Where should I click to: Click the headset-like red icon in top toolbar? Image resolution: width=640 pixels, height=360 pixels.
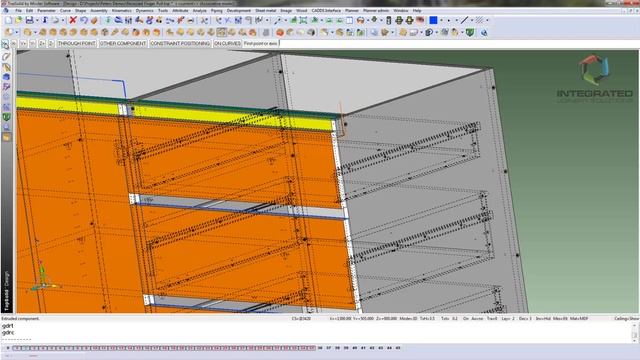360,20
